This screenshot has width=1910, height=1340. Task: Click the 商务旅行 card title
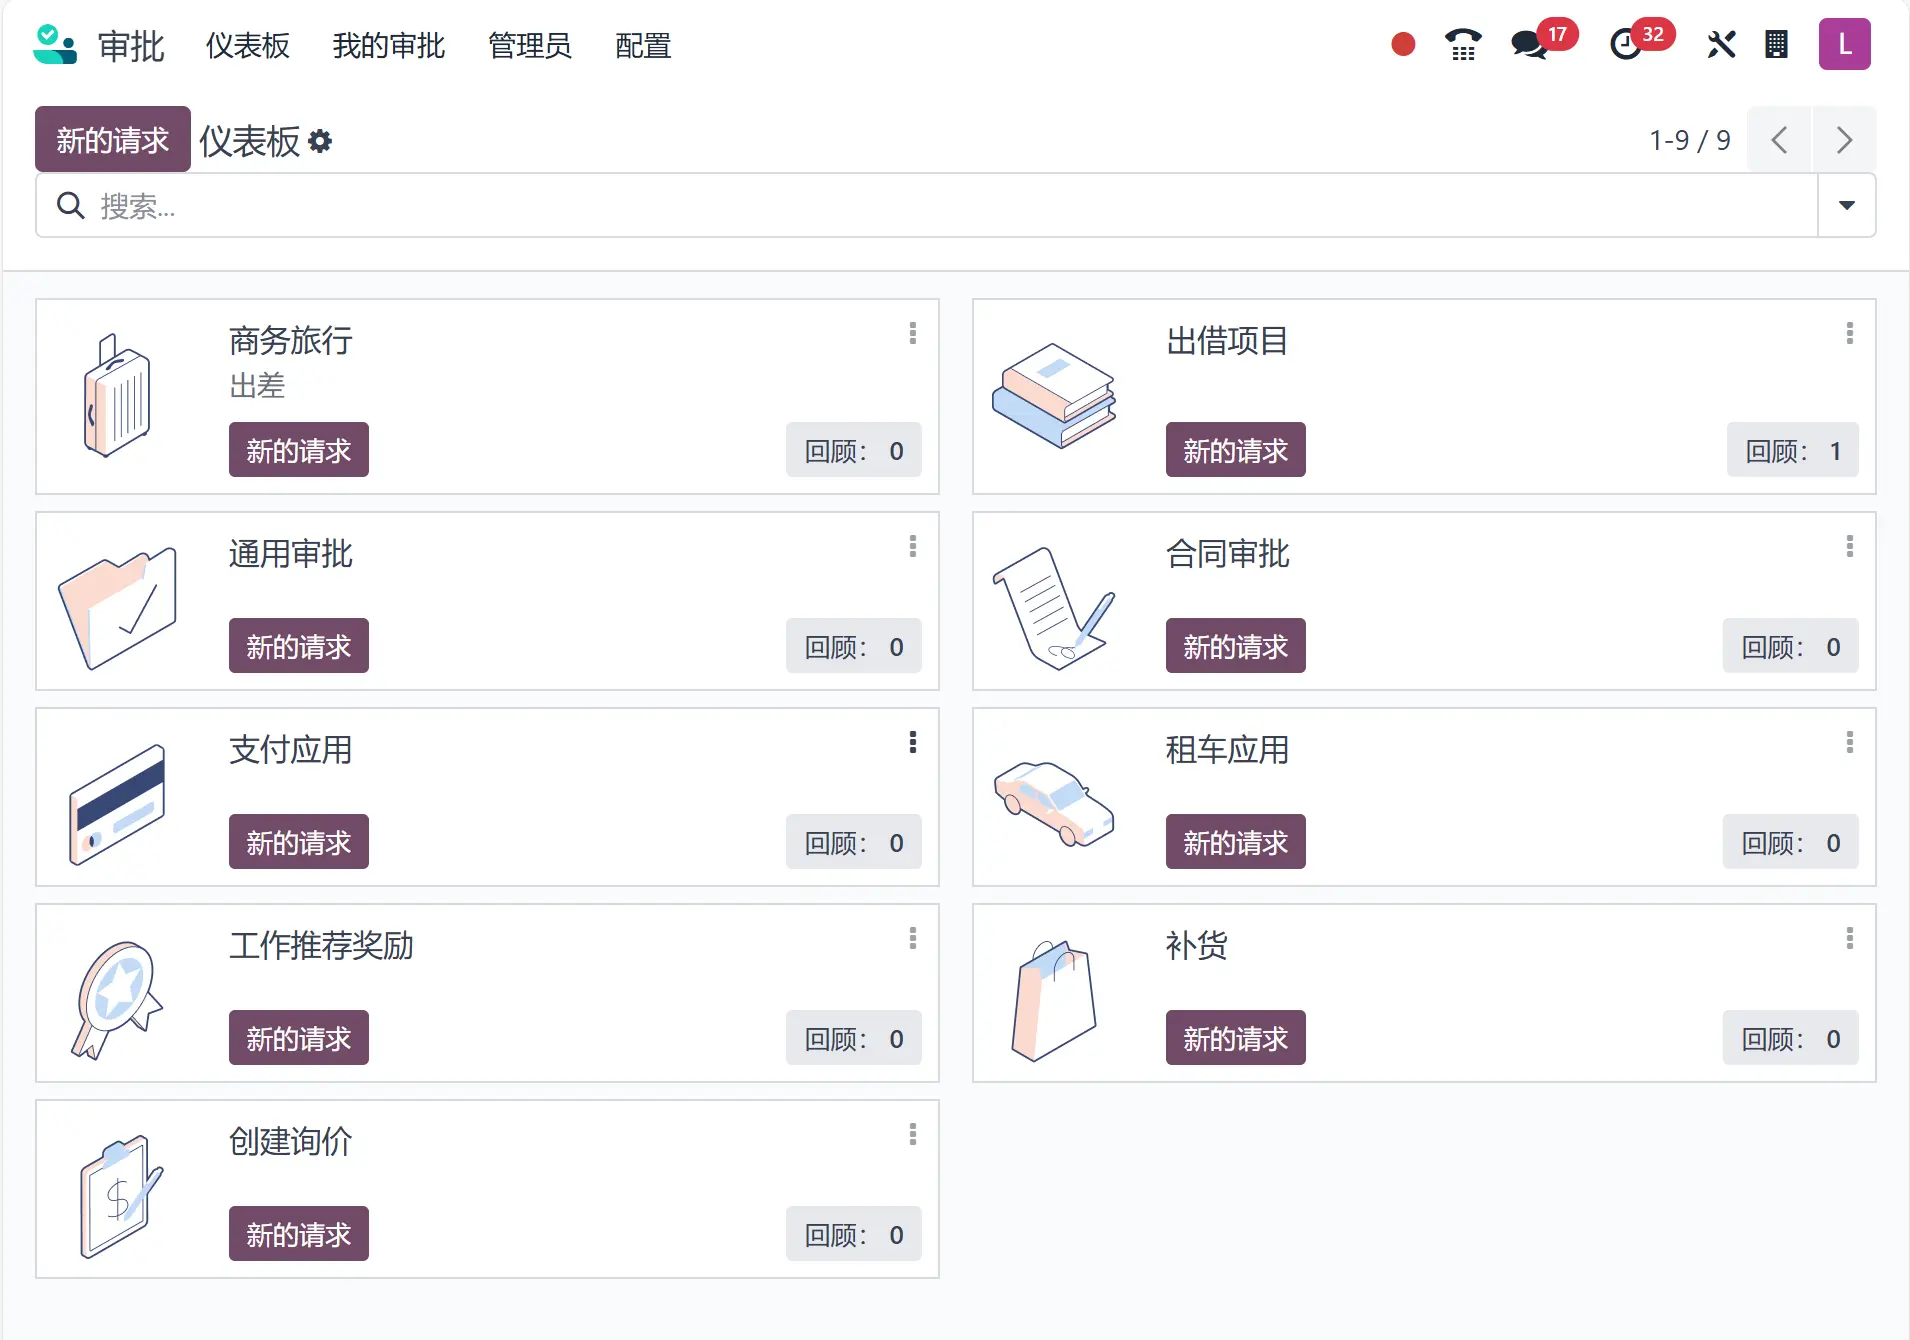pos(291,341)
